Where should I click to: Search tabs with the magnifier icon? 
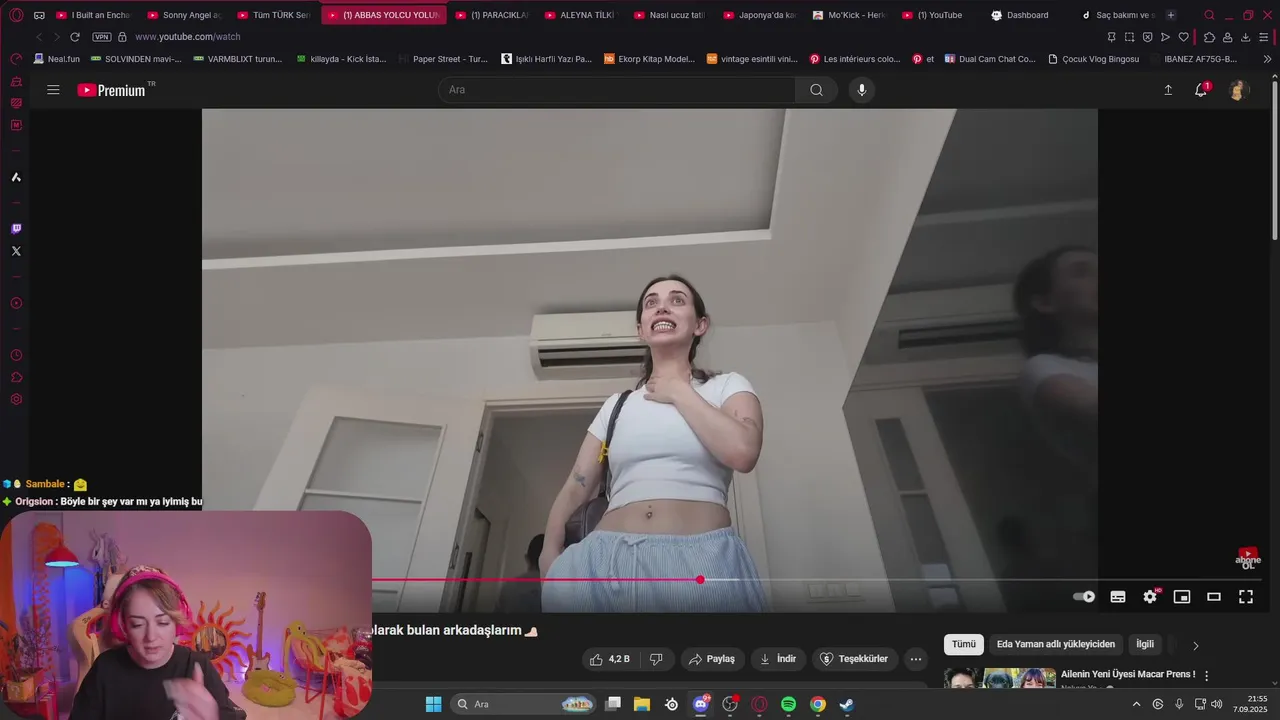pyautogui.click(x=1209, y=15)
